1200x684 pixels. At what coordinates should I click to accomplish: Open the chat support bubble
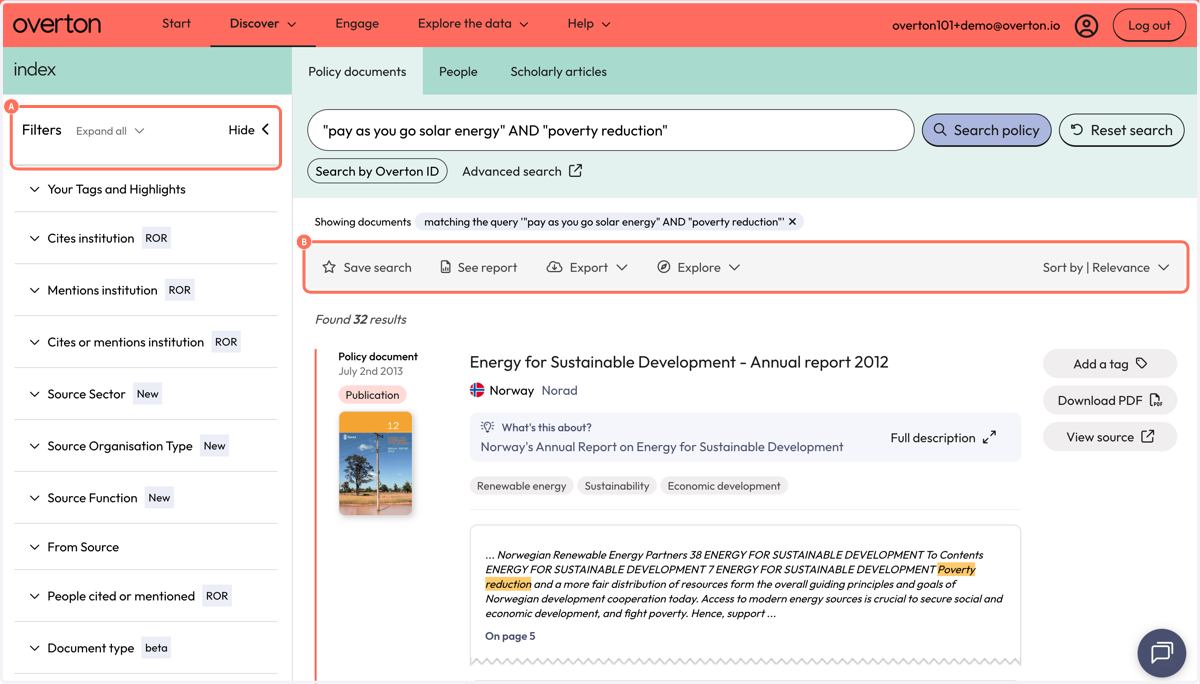1161,653
